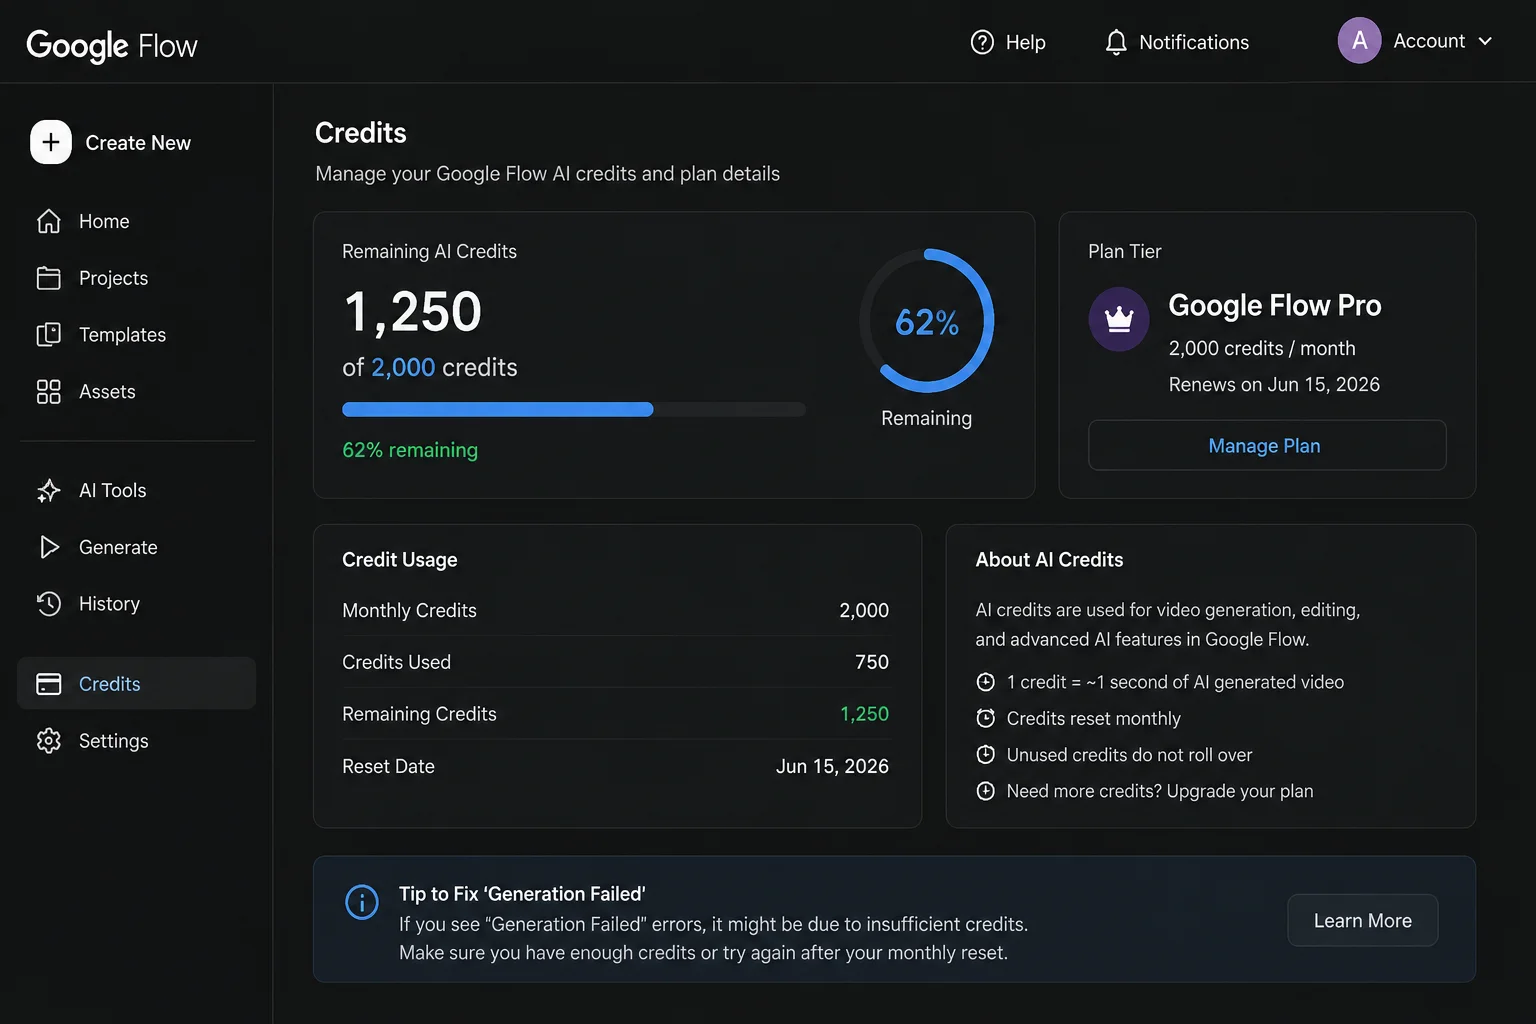1536x1024 pixels.
Task: Click the blue '2,000' credits total
Action: [403, 367]
